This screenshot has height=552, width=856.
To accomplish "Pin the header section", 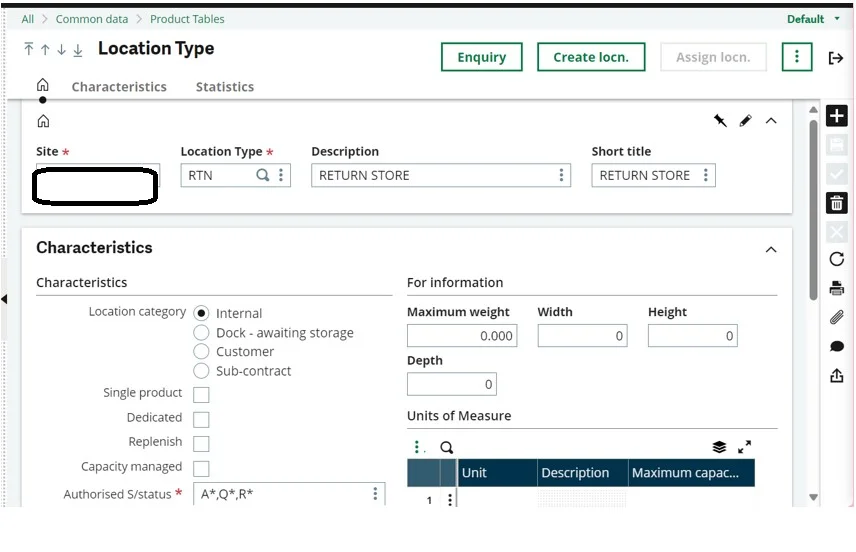I will pos(720,121).
